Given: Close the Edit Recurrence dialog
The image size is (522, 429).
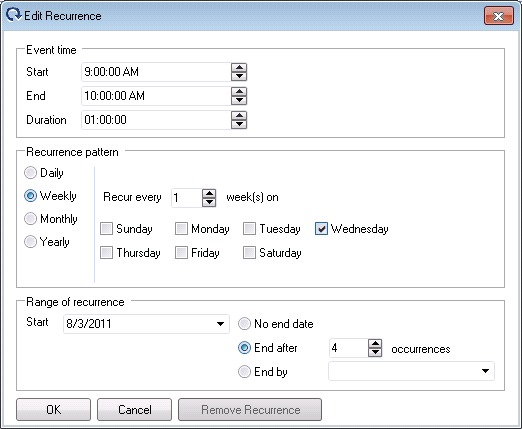Looking at the screenshot, I should click(499, 16).
